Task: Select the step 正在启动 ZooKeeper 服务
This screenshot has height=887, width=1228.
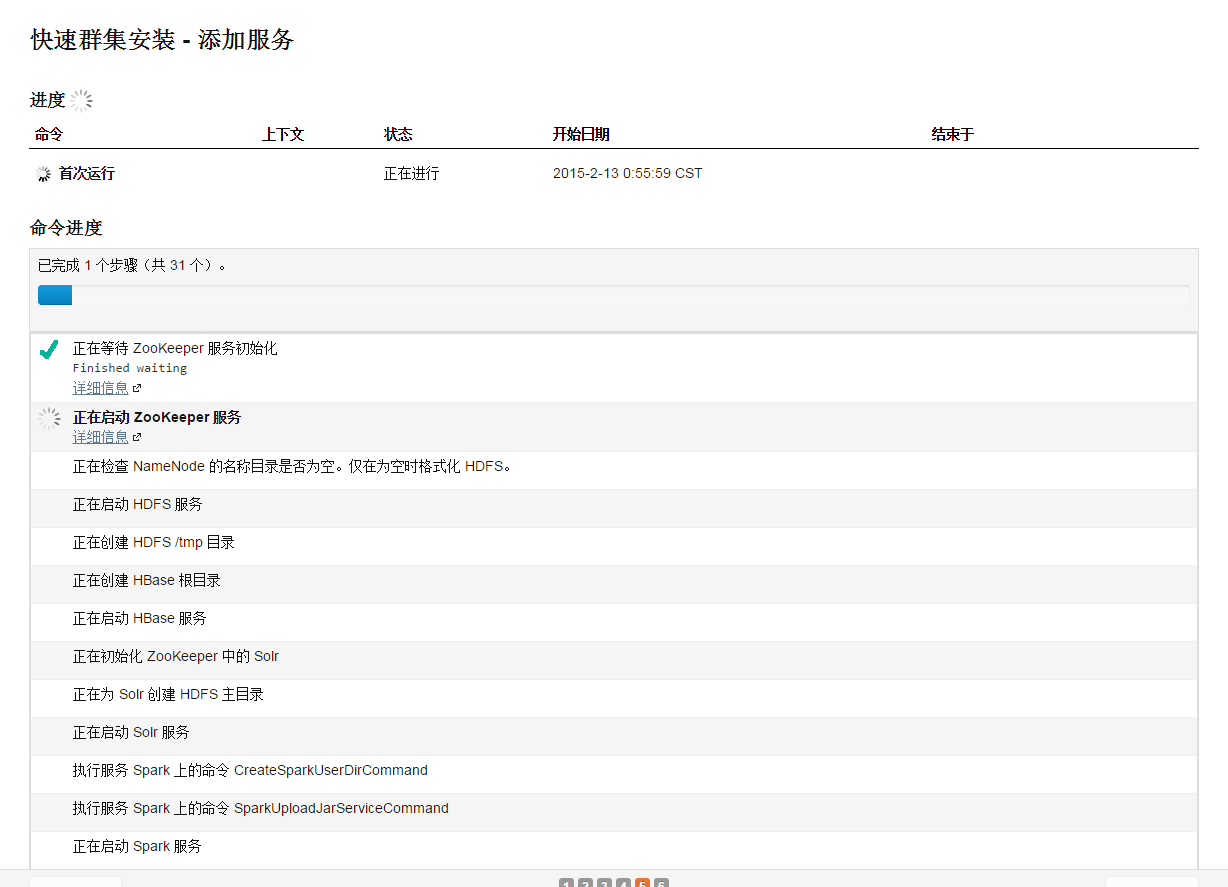Action: [x=157, y=418]
